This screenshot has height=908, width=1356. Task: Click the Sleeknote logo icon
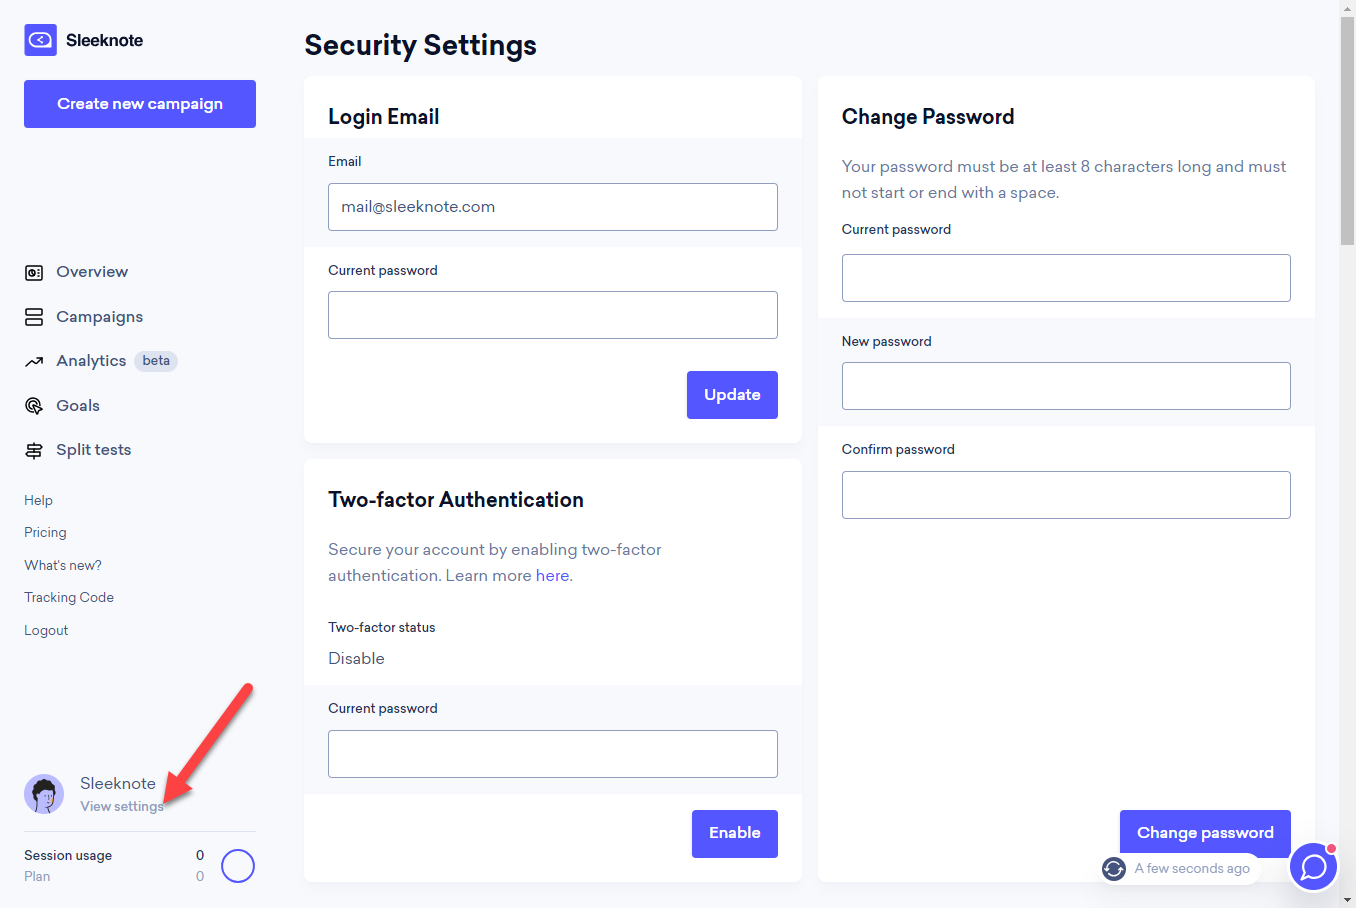point(40,40)
